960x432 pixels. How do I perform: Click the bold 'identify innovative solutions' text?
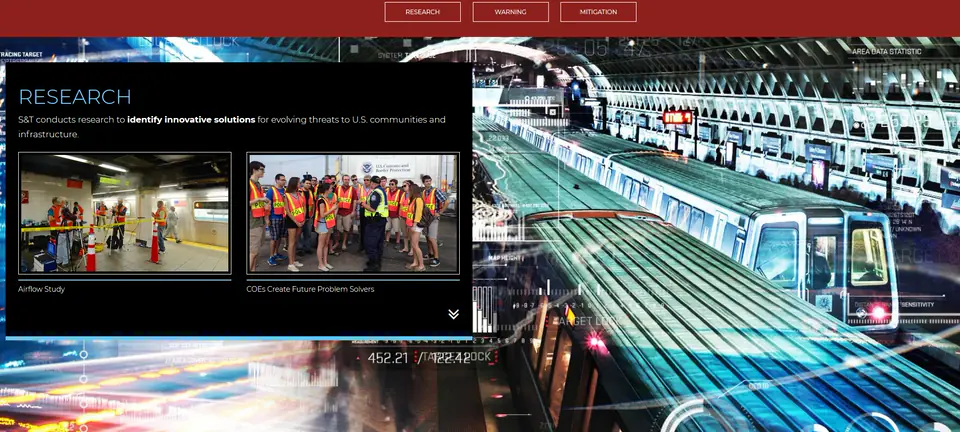[x=191, y=119]
